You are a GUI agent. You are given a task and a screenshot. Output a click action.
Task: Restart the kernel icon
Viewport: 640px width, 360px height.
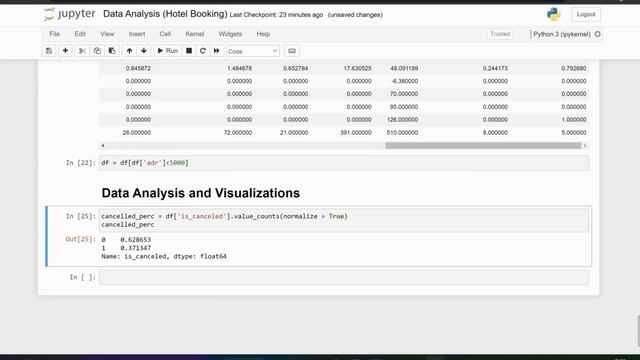202,51
